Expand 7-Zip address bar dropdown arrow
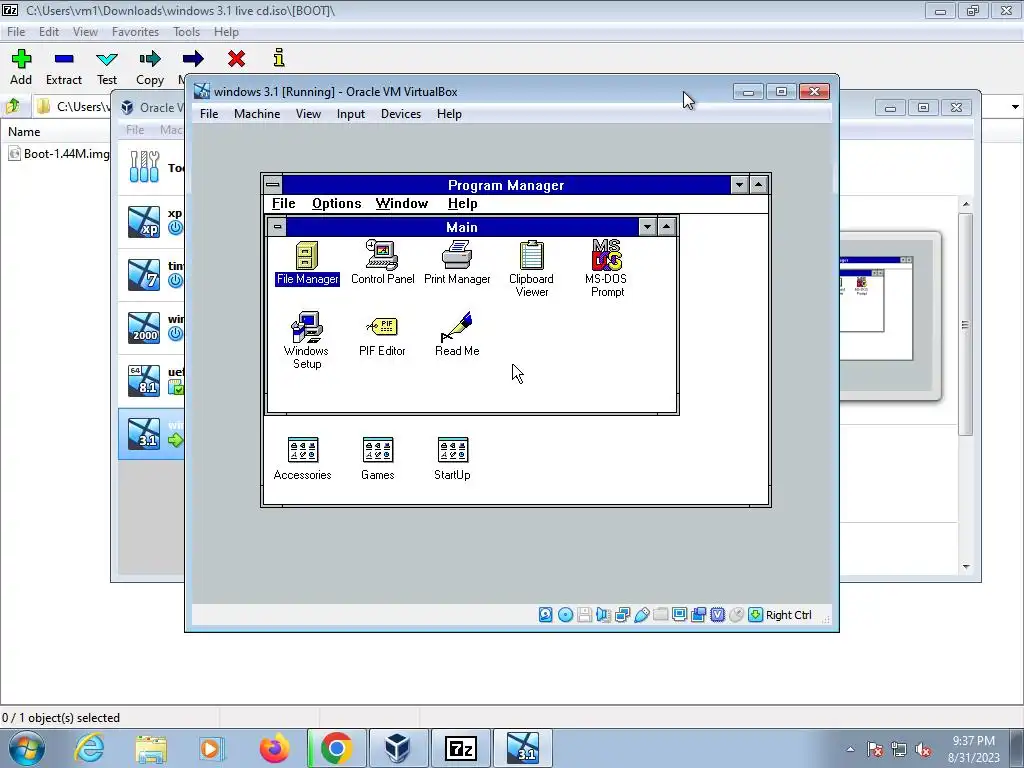This screenshot has width=1024, height=768. pos(1015,106)
